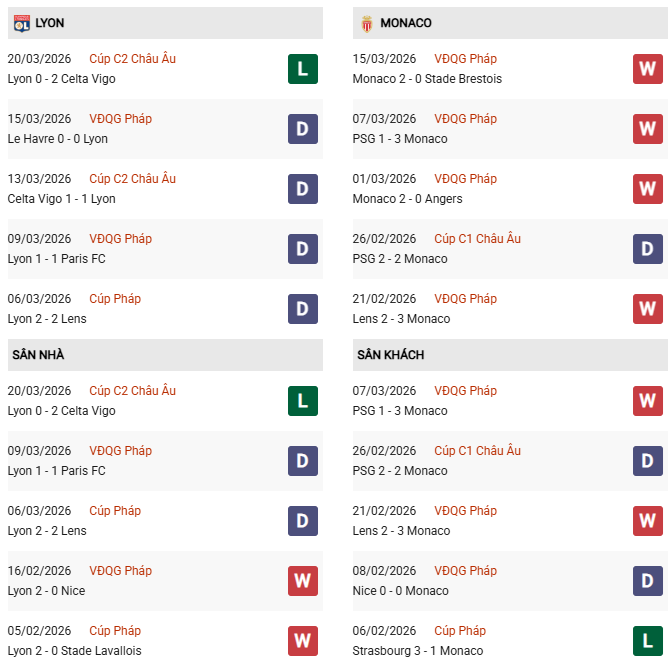Select the SÂN NHÀ section header
This screenshot has width=672, height=671.
click(38, 355)
